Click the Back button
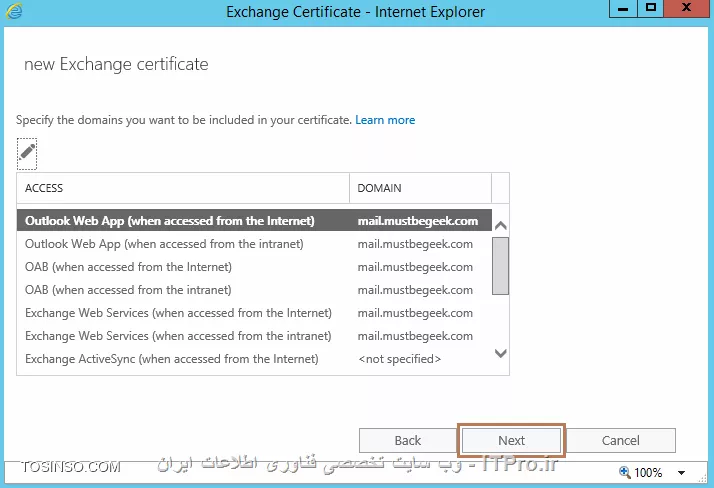This screenshot has height=488, width=714. [408, 440]
